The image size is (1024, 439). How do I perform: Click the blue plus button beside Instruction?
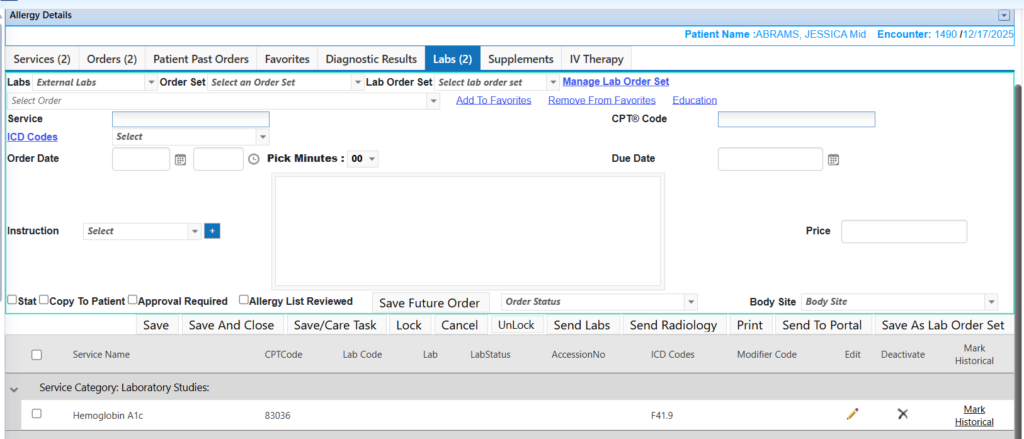(212, 231)
